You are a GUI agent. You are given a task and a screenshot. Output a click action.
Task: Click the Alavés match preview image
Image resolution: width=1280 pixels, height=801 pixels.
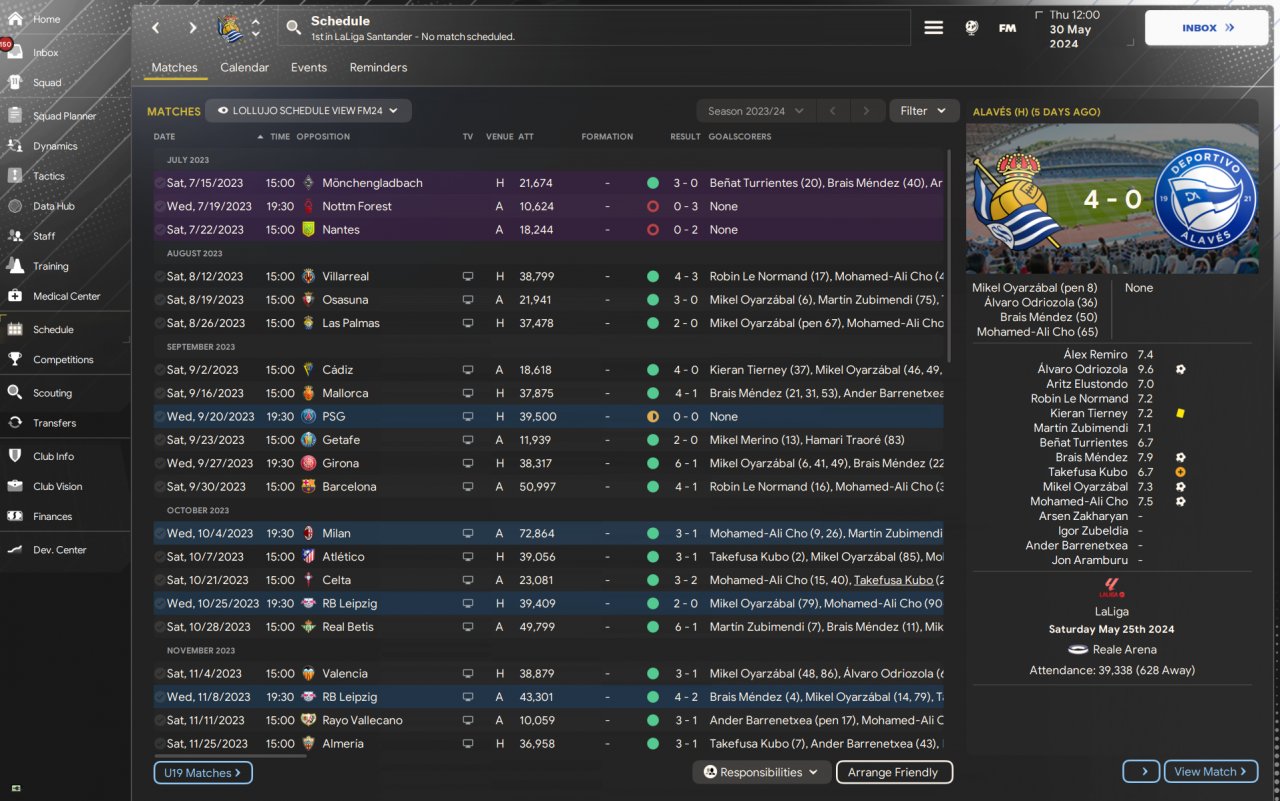pos(1112,199)
